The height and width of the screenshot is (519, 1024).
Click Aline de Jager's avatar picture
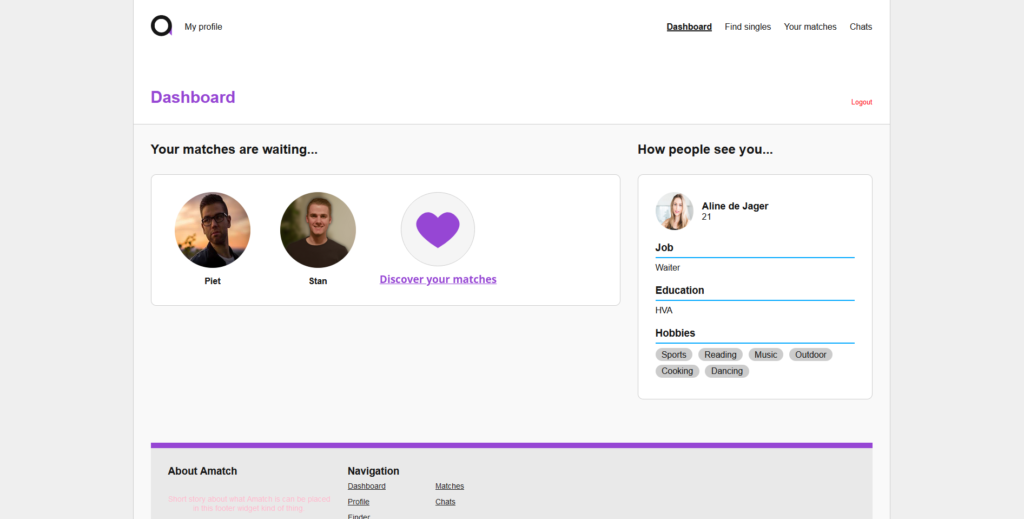(674, 211)
